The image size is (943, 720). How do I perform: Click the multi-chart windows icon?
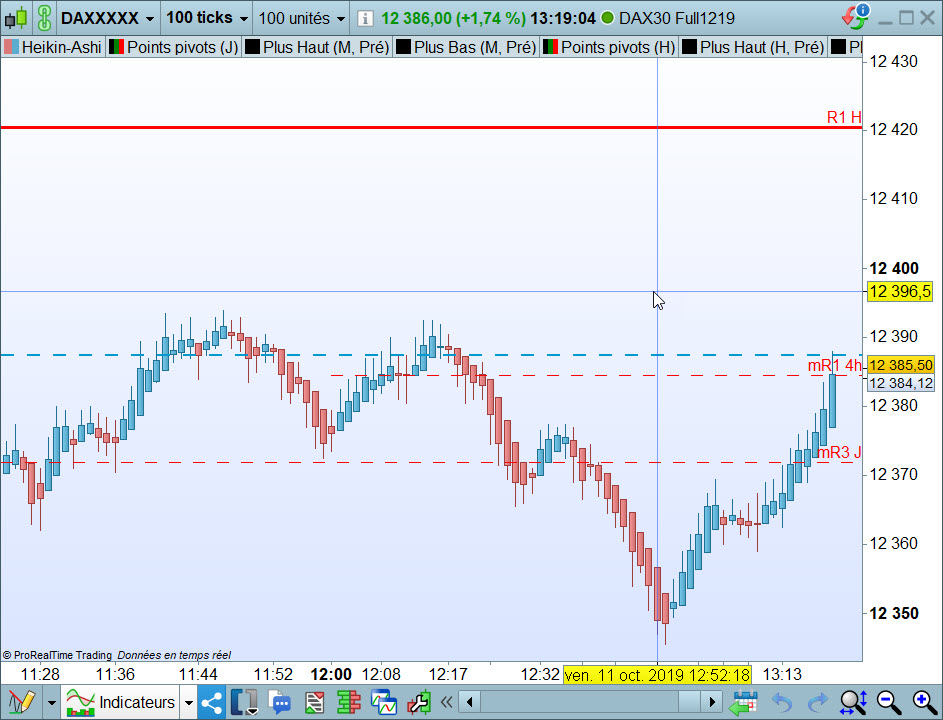(384, 702)
